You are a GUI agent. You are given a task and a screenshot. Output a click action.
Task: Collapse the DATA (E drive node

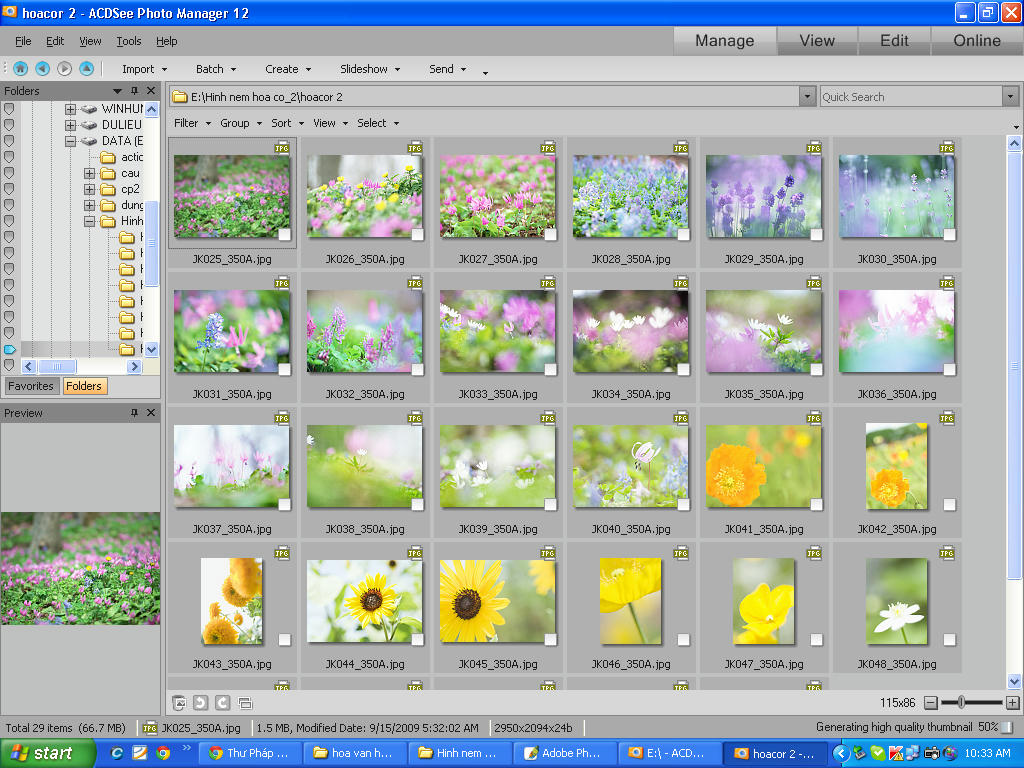click(71, 141)
